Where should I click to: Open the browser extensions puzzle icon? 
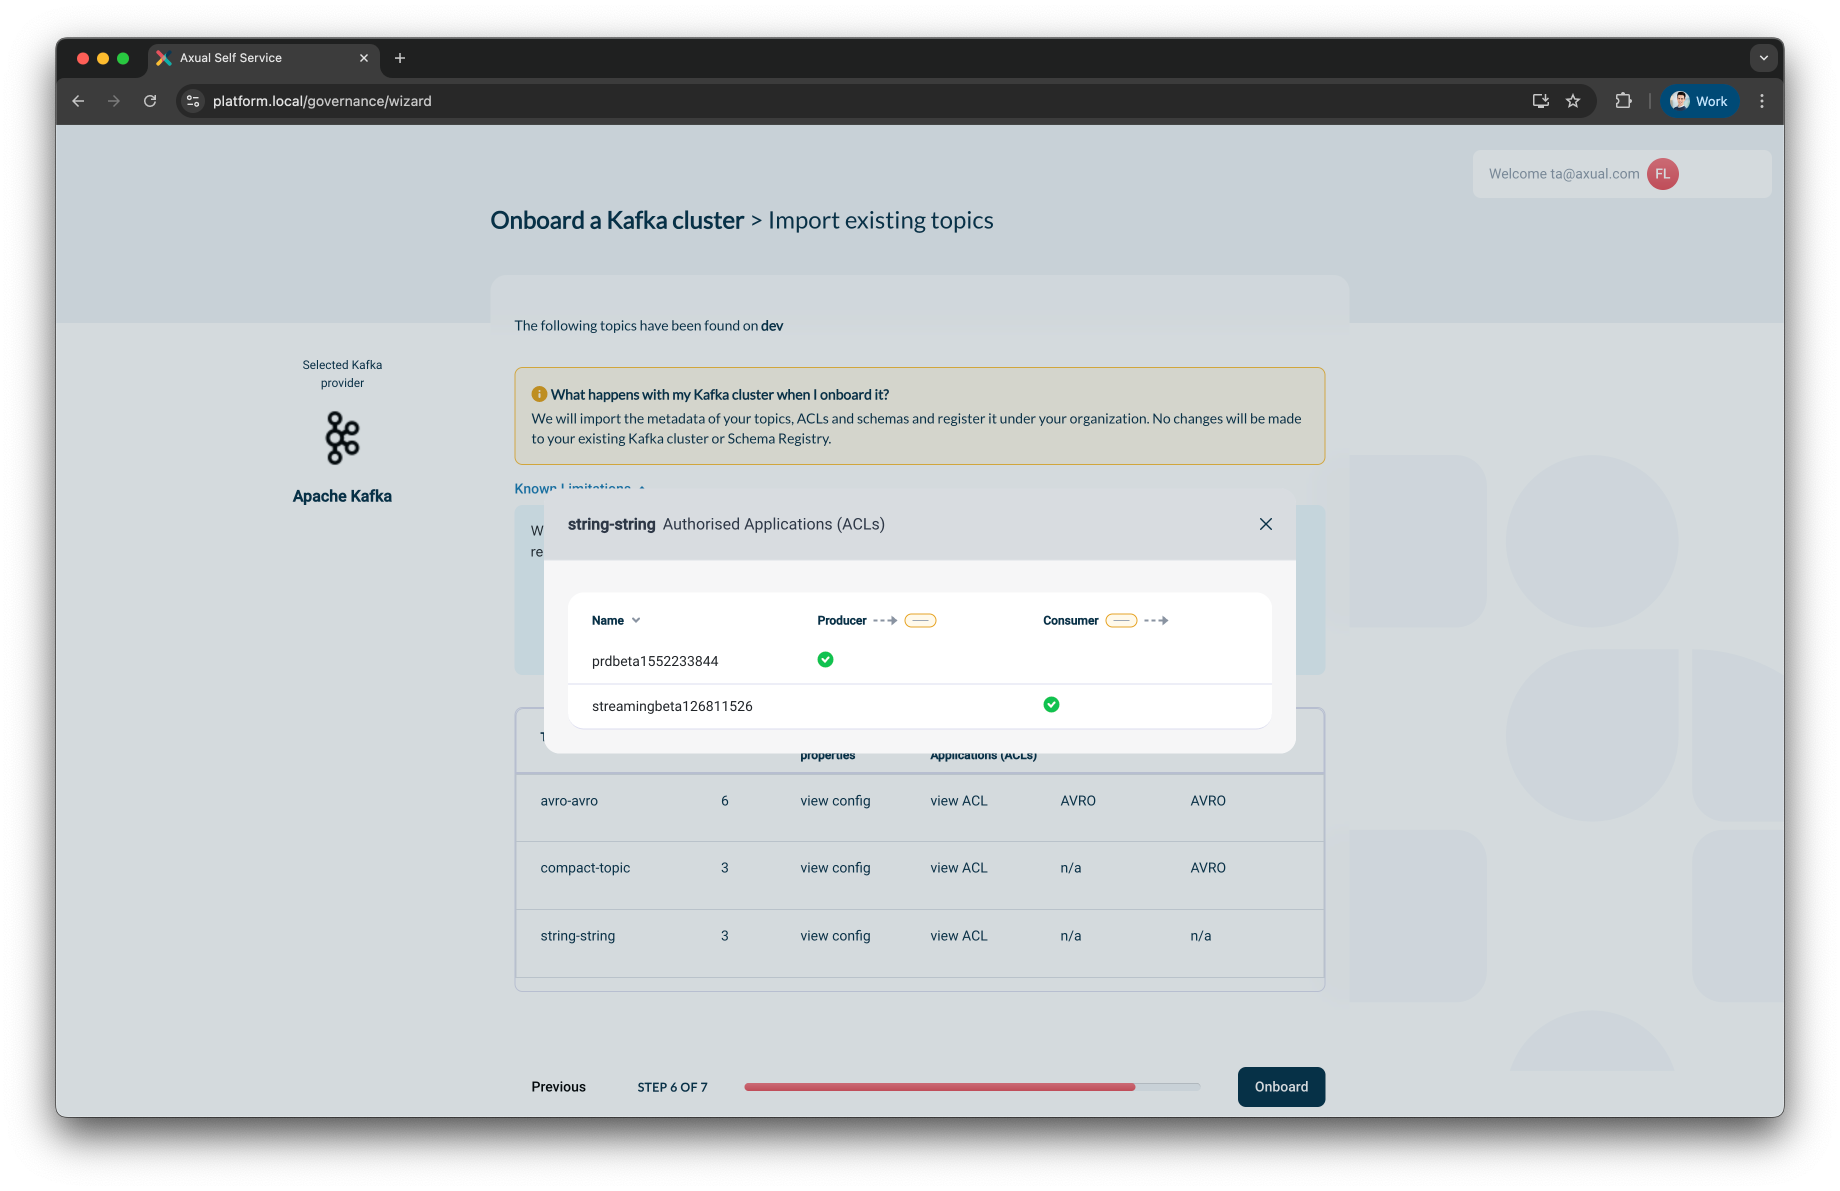click(1623, 101)
